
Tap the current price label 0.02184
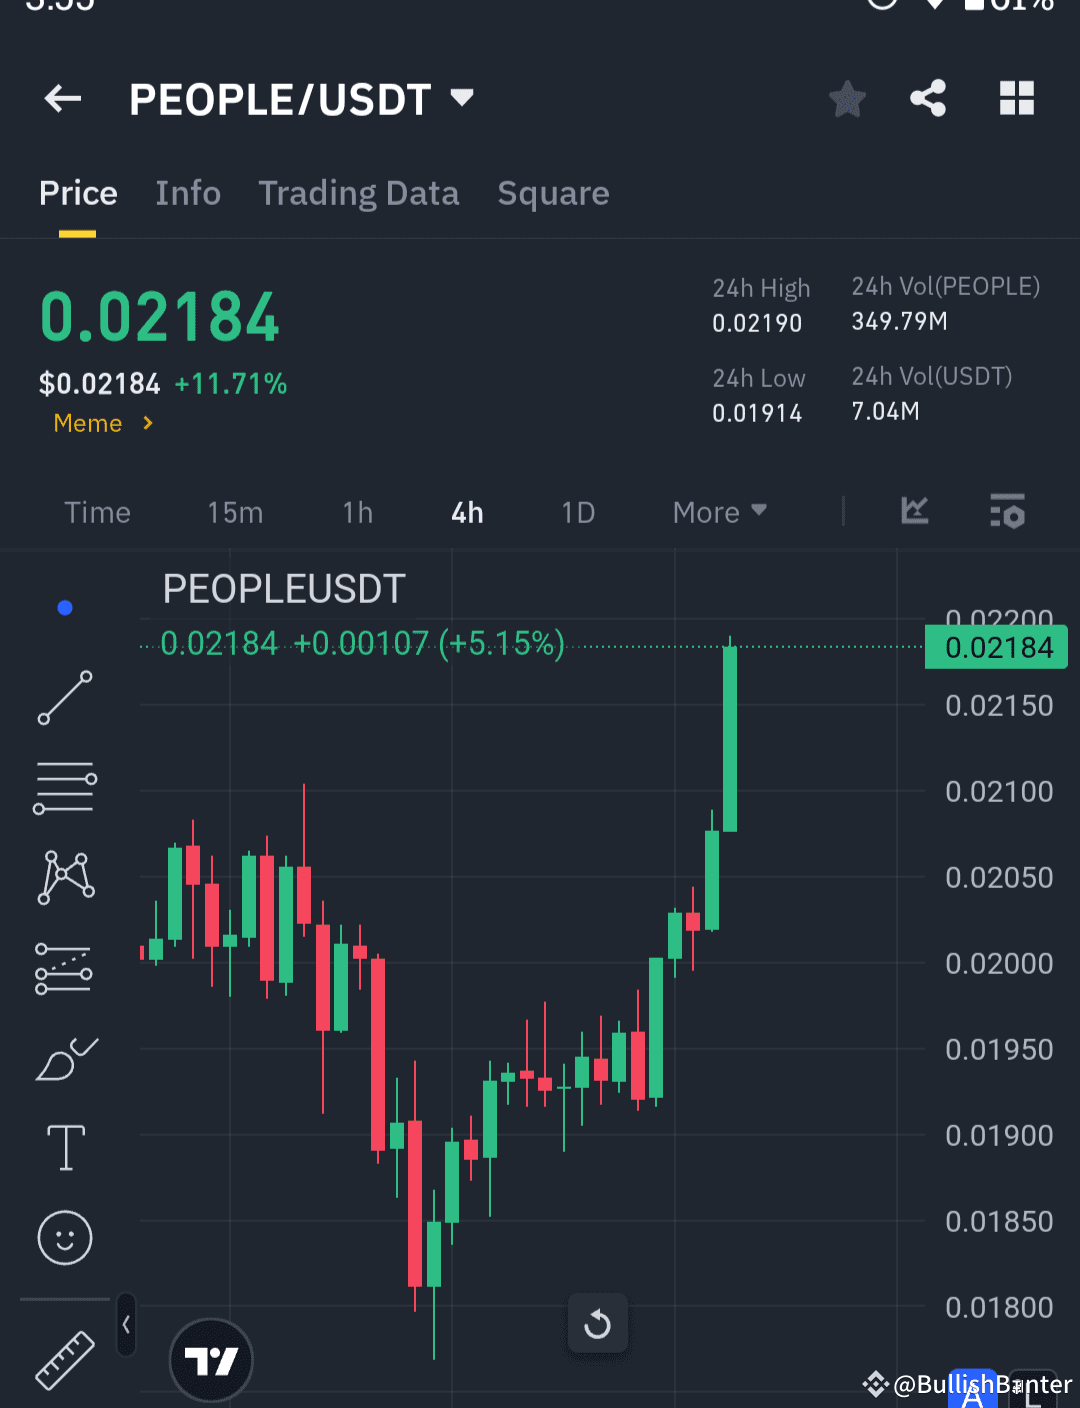pyautogui.click(x=996, y=647)
